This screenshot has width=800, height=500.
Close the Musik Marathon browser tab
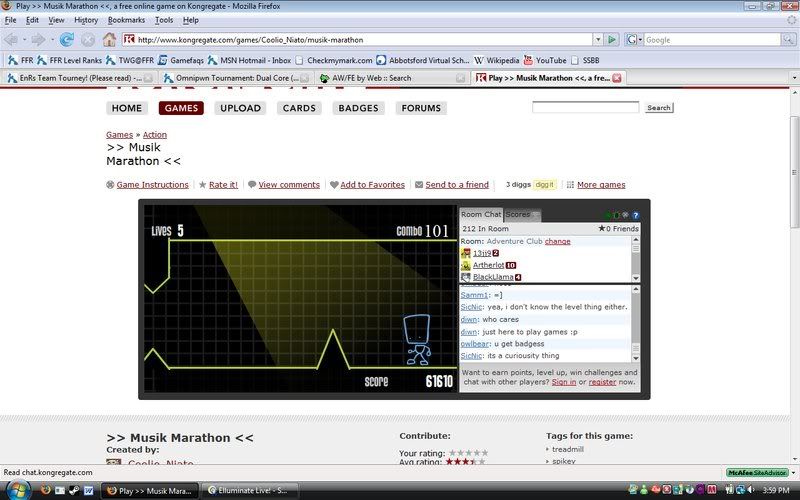click(x=617, y=78)
